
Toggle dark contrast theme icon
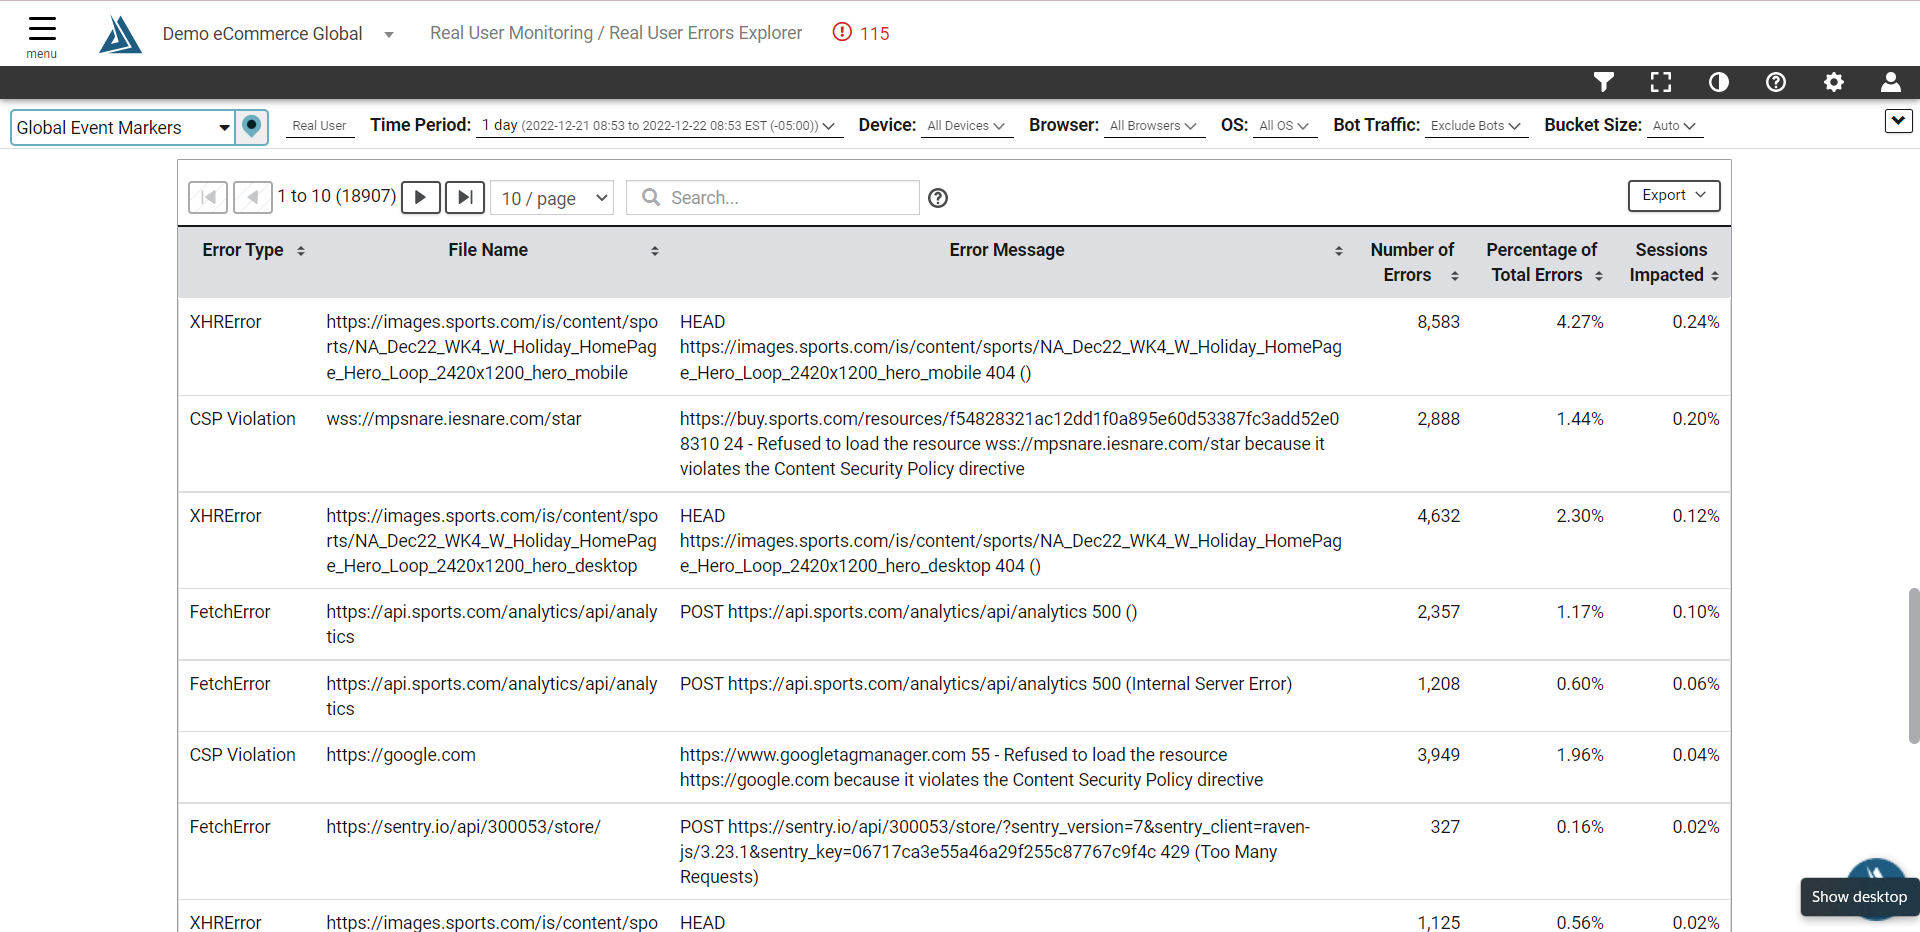coord(1719,82)
